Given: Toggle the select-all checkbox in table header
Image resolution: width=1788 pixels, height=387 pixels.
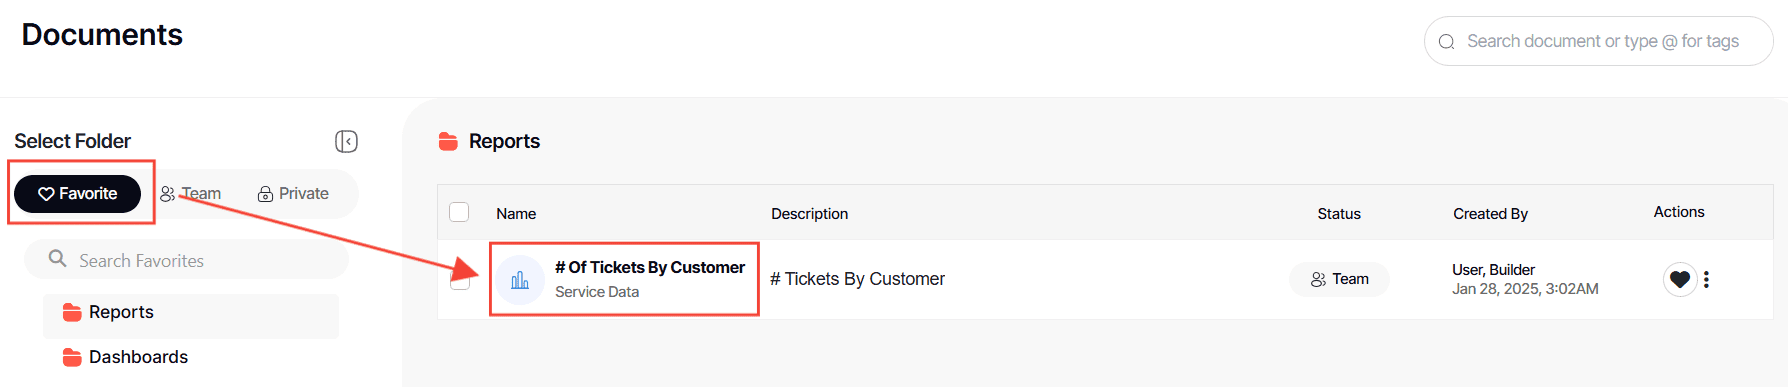Looking at the screenshot, I should 459,212.
